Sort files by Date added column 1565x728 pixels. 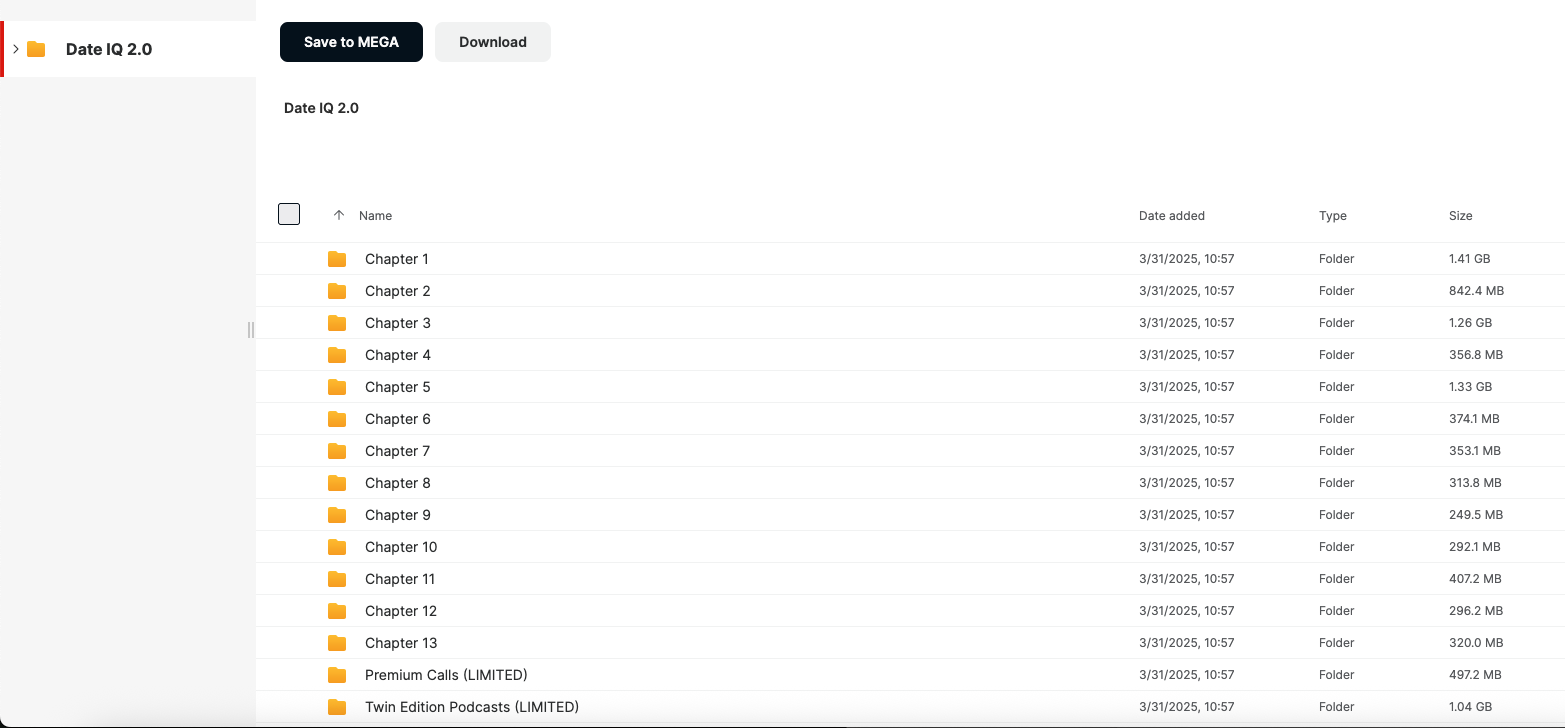(1171, 216)
